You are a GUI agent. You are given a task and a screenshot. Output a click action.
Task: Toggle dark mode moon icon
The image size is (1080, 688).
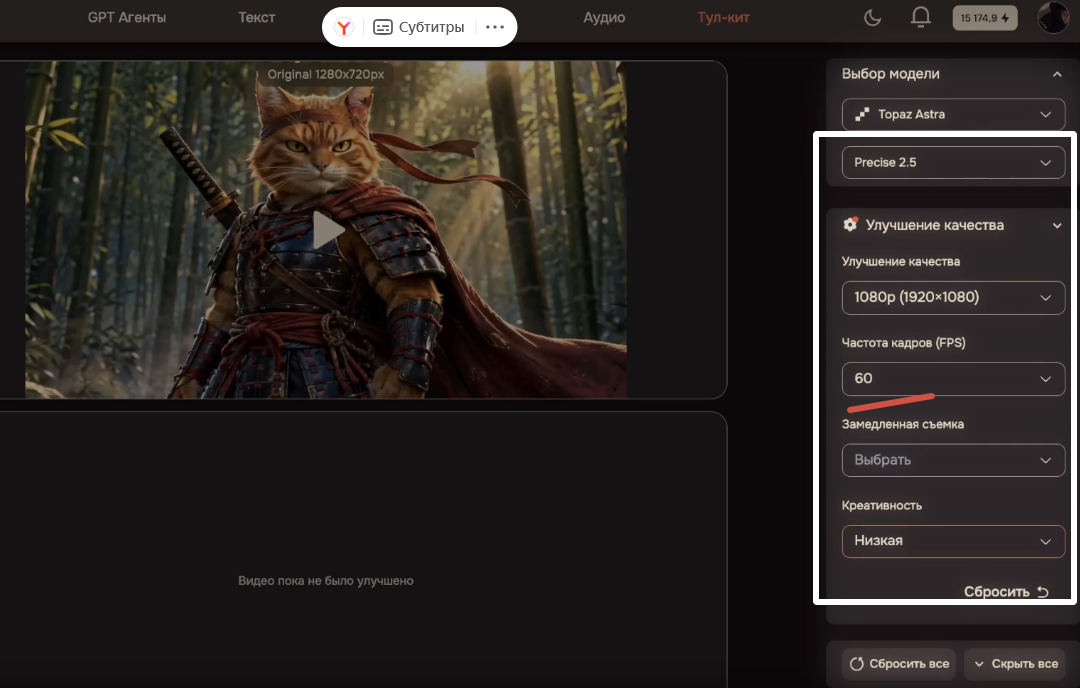(x=873, y=18)
